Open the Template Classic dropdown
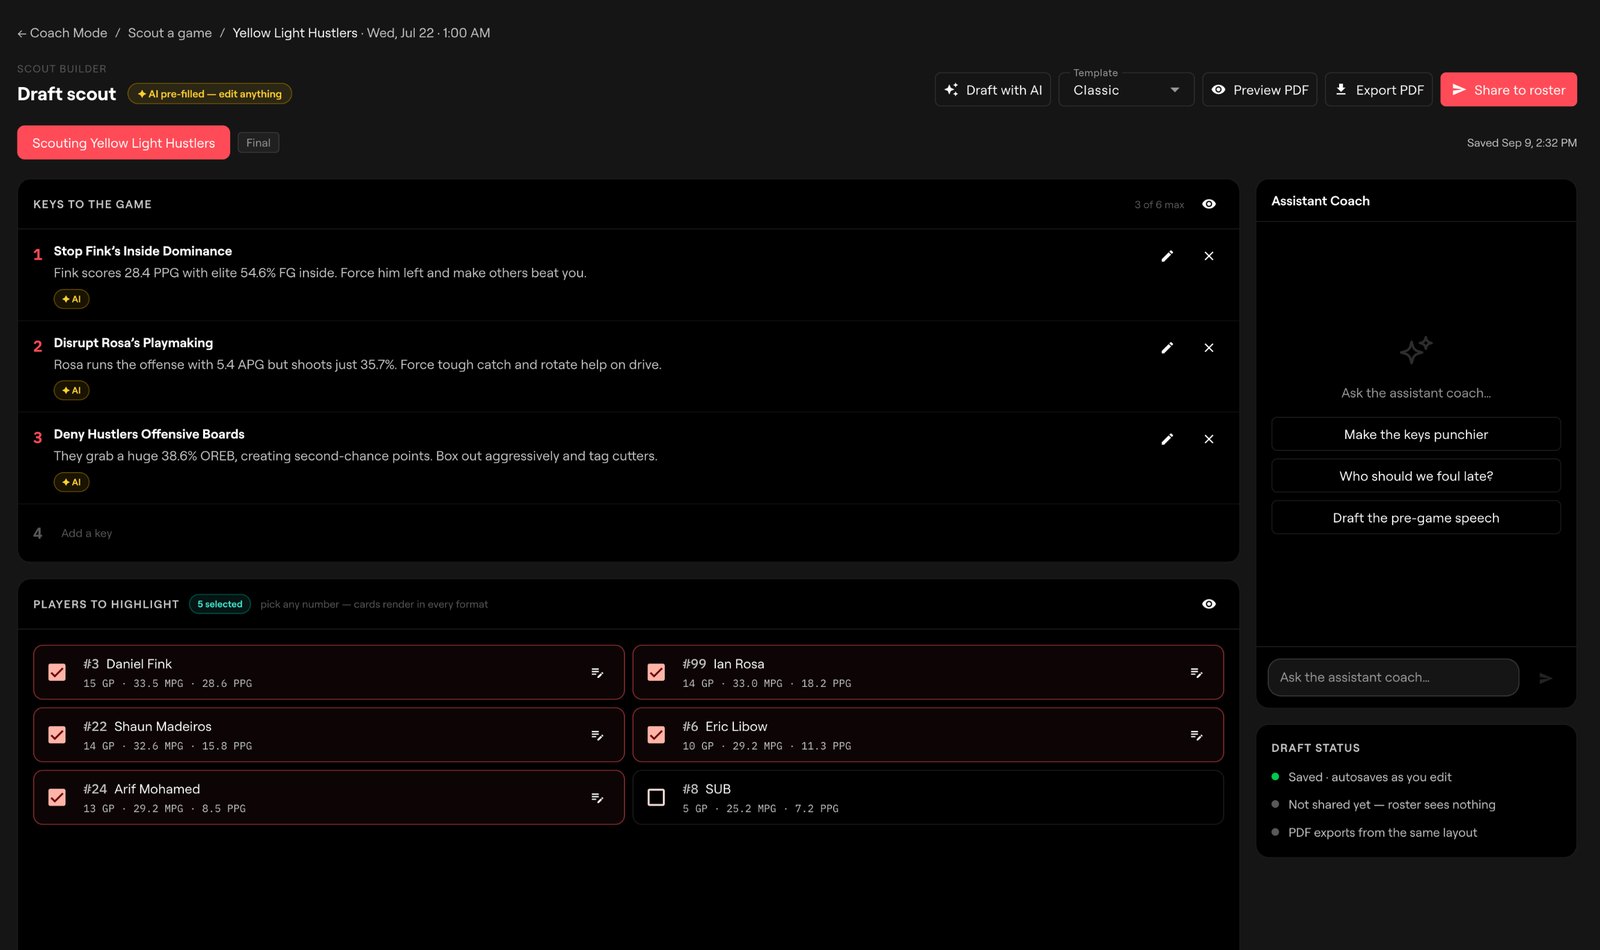The height and width of the screenshot is (950, 1600). click(x=1126, y=89)
